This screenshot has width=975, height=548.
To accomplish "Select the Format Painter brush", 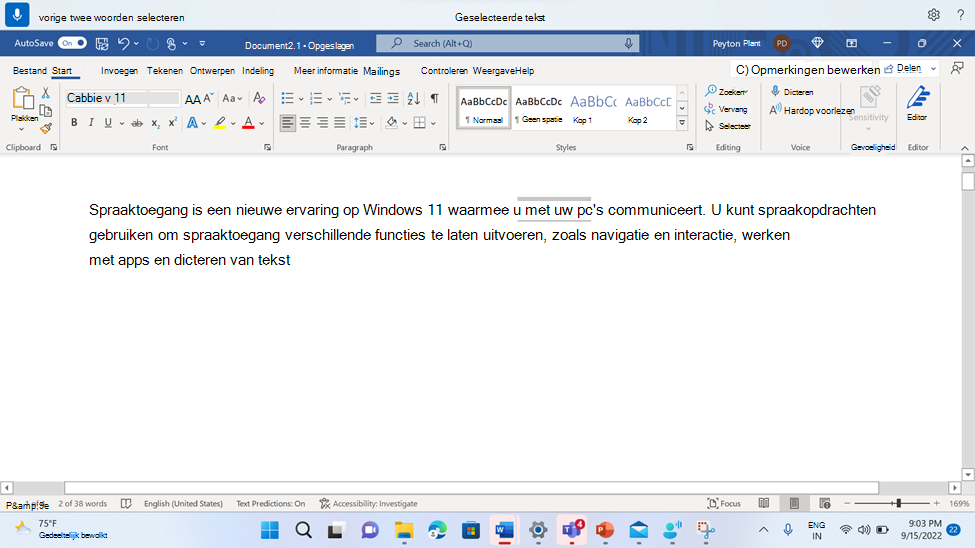I will click(x=45, y=128).
